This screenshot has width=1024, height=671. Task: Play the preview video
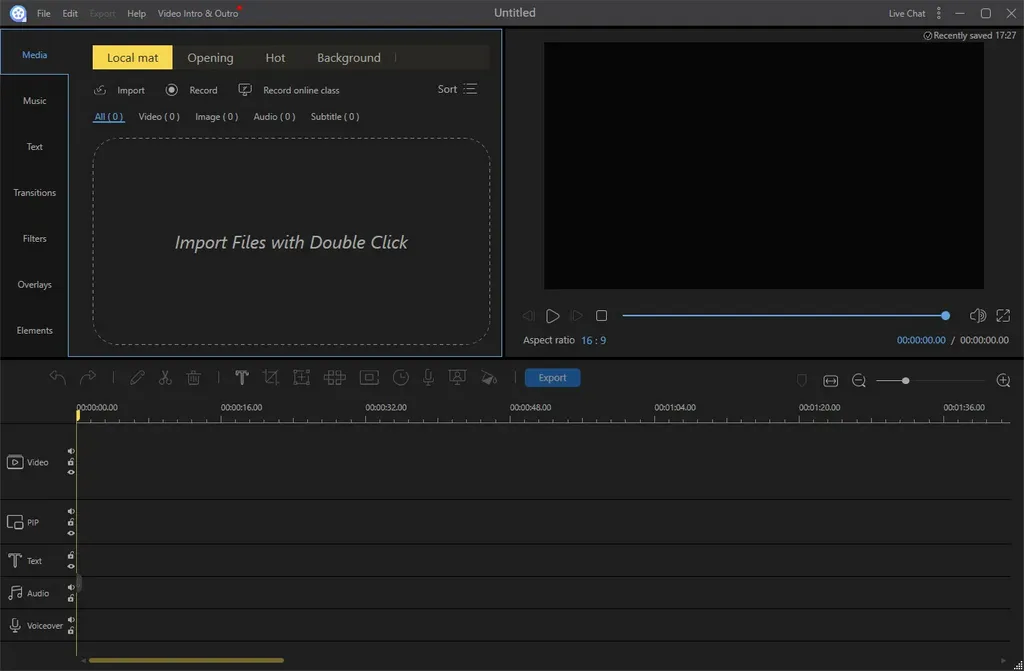tap(552, 316)
